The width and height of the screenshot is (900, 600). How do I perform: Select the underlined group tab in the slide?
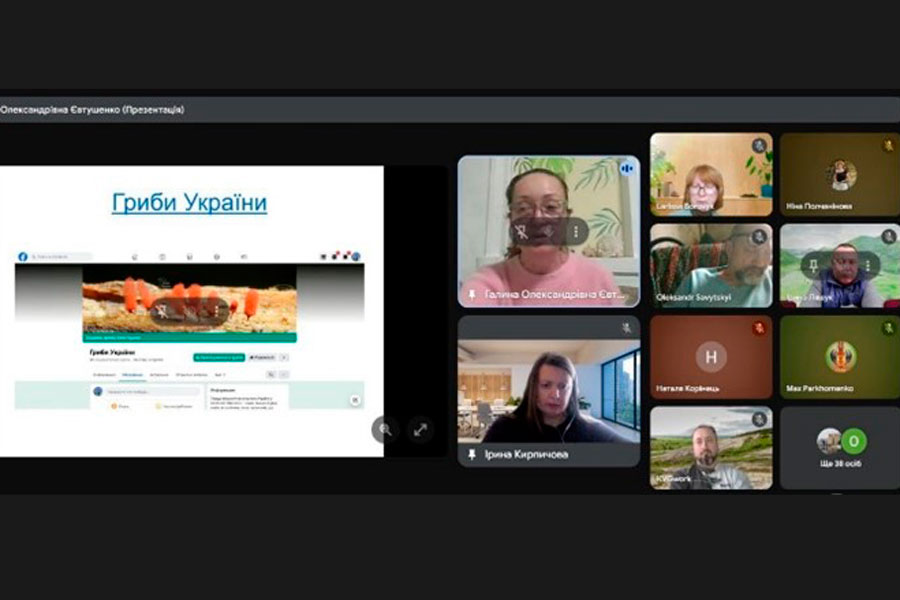[132, 375]
